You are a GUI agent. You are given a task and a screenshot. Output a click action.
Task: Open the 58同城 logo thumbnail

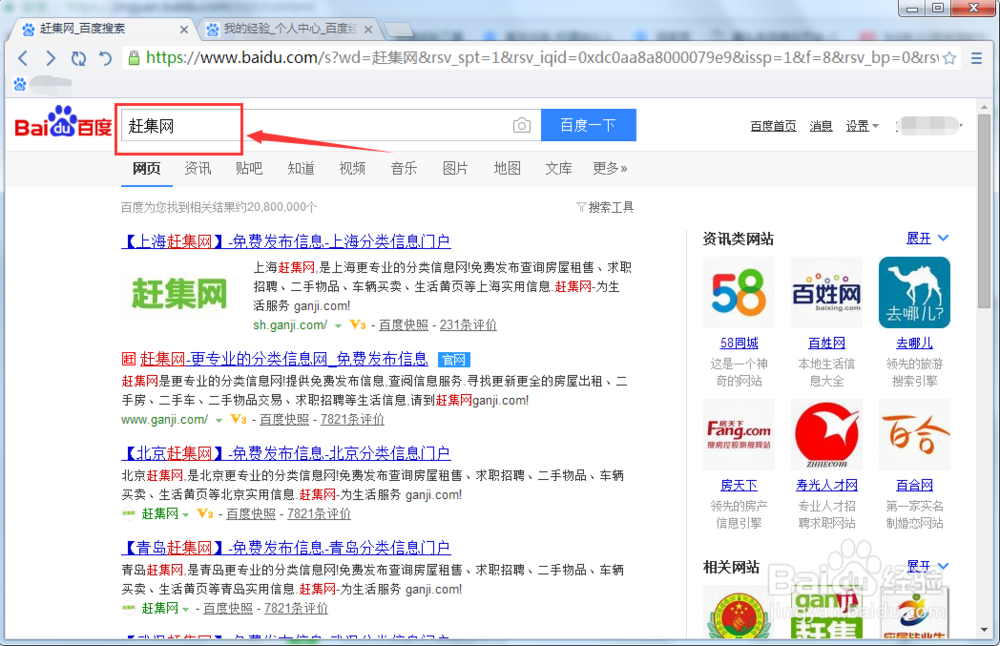(x=739, y=293)
